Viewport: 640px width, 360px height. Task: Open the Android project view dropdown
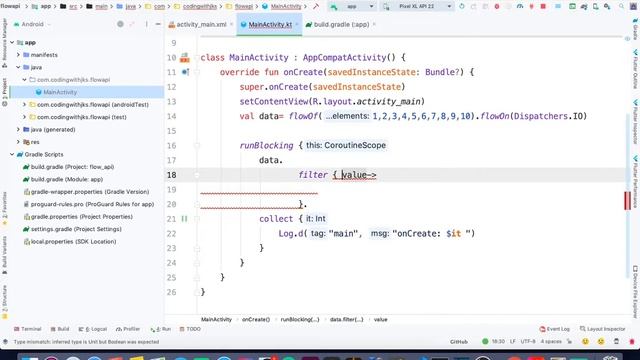point(33,24)
